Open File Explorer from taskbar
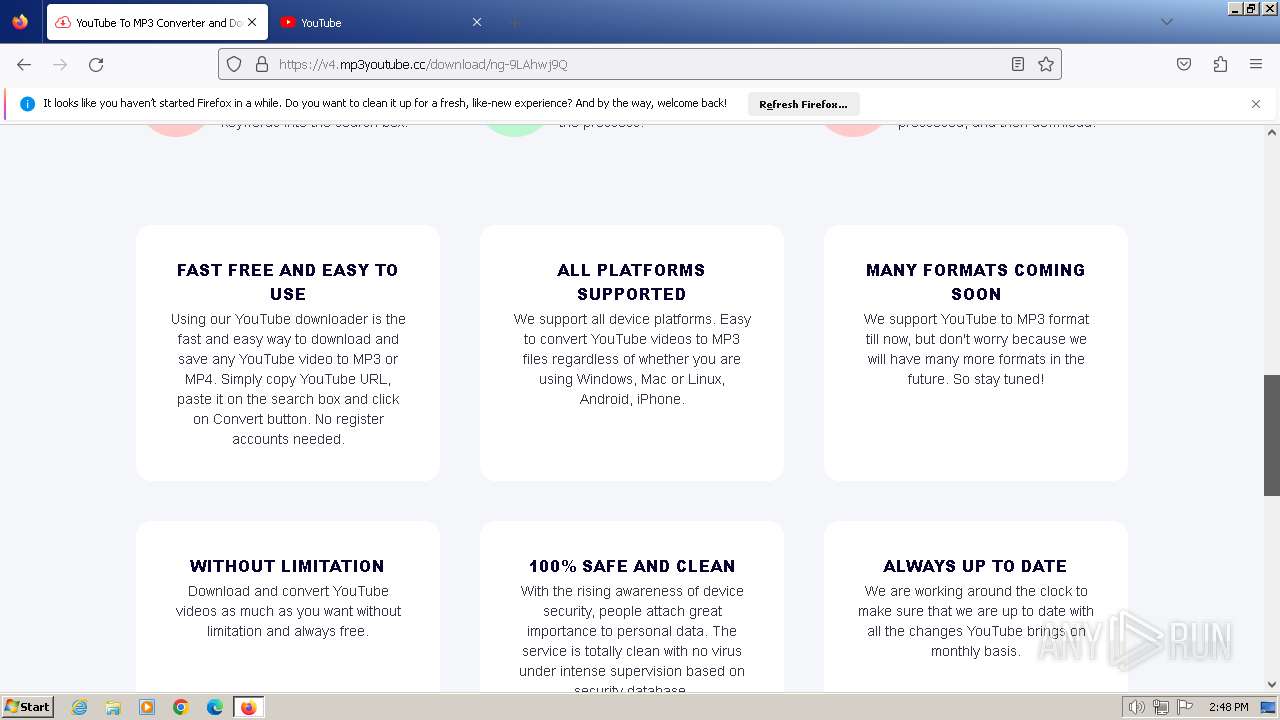This screenshot has width=1280, height=720. click(x=113, y=707)
